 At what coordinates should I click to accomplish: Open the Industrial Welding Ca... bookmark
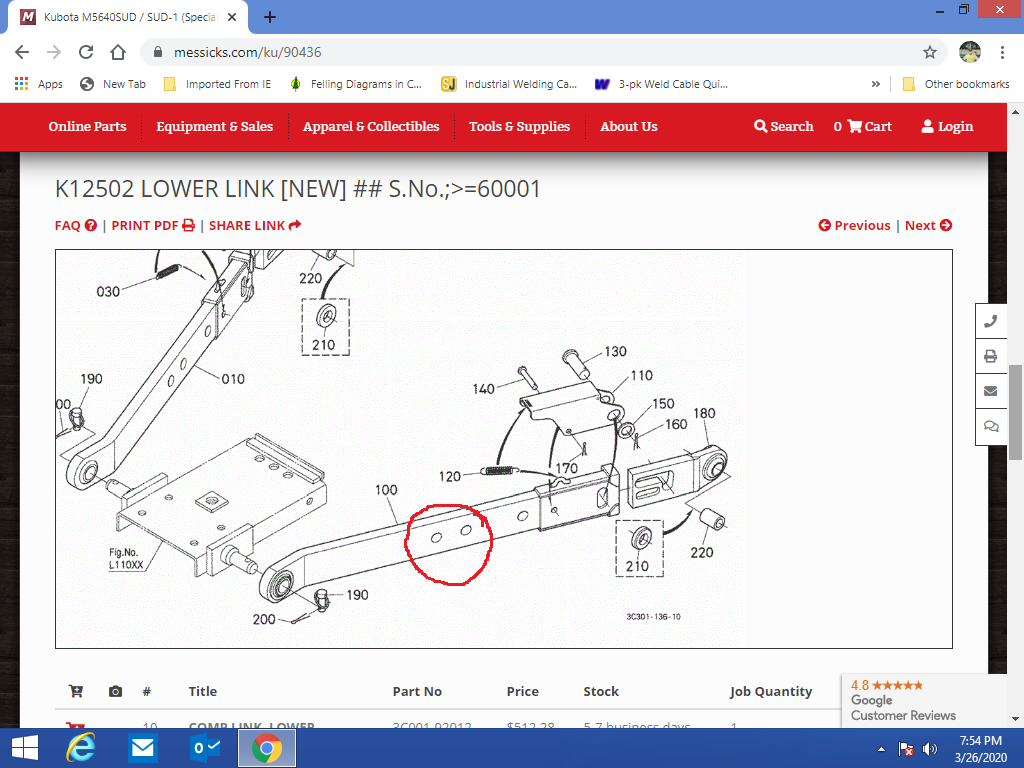[509, 84]
